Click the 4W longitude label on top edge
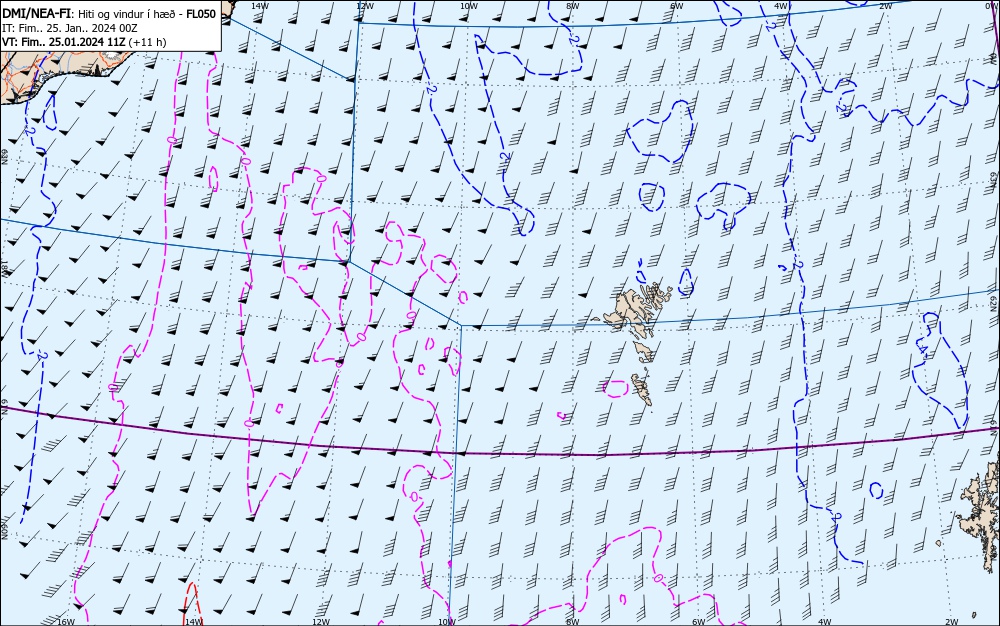The width and height of the screenshot is (1000, 626). click(781, 5)
